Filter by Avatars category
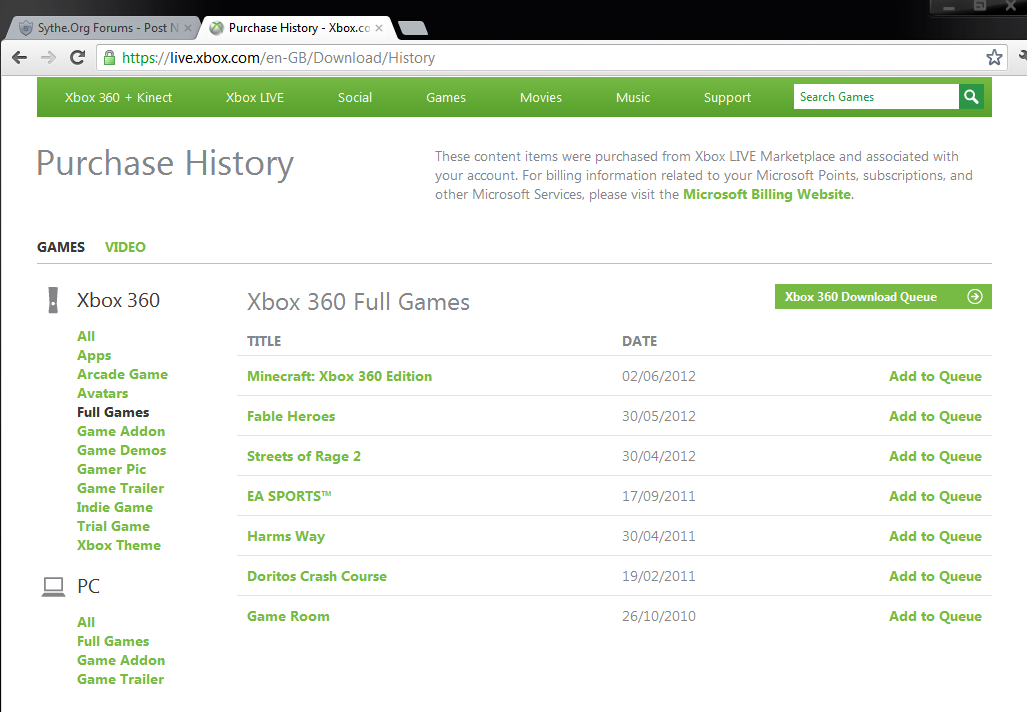This screenshot has height=712, width=1027. click(x=103, y=393)
